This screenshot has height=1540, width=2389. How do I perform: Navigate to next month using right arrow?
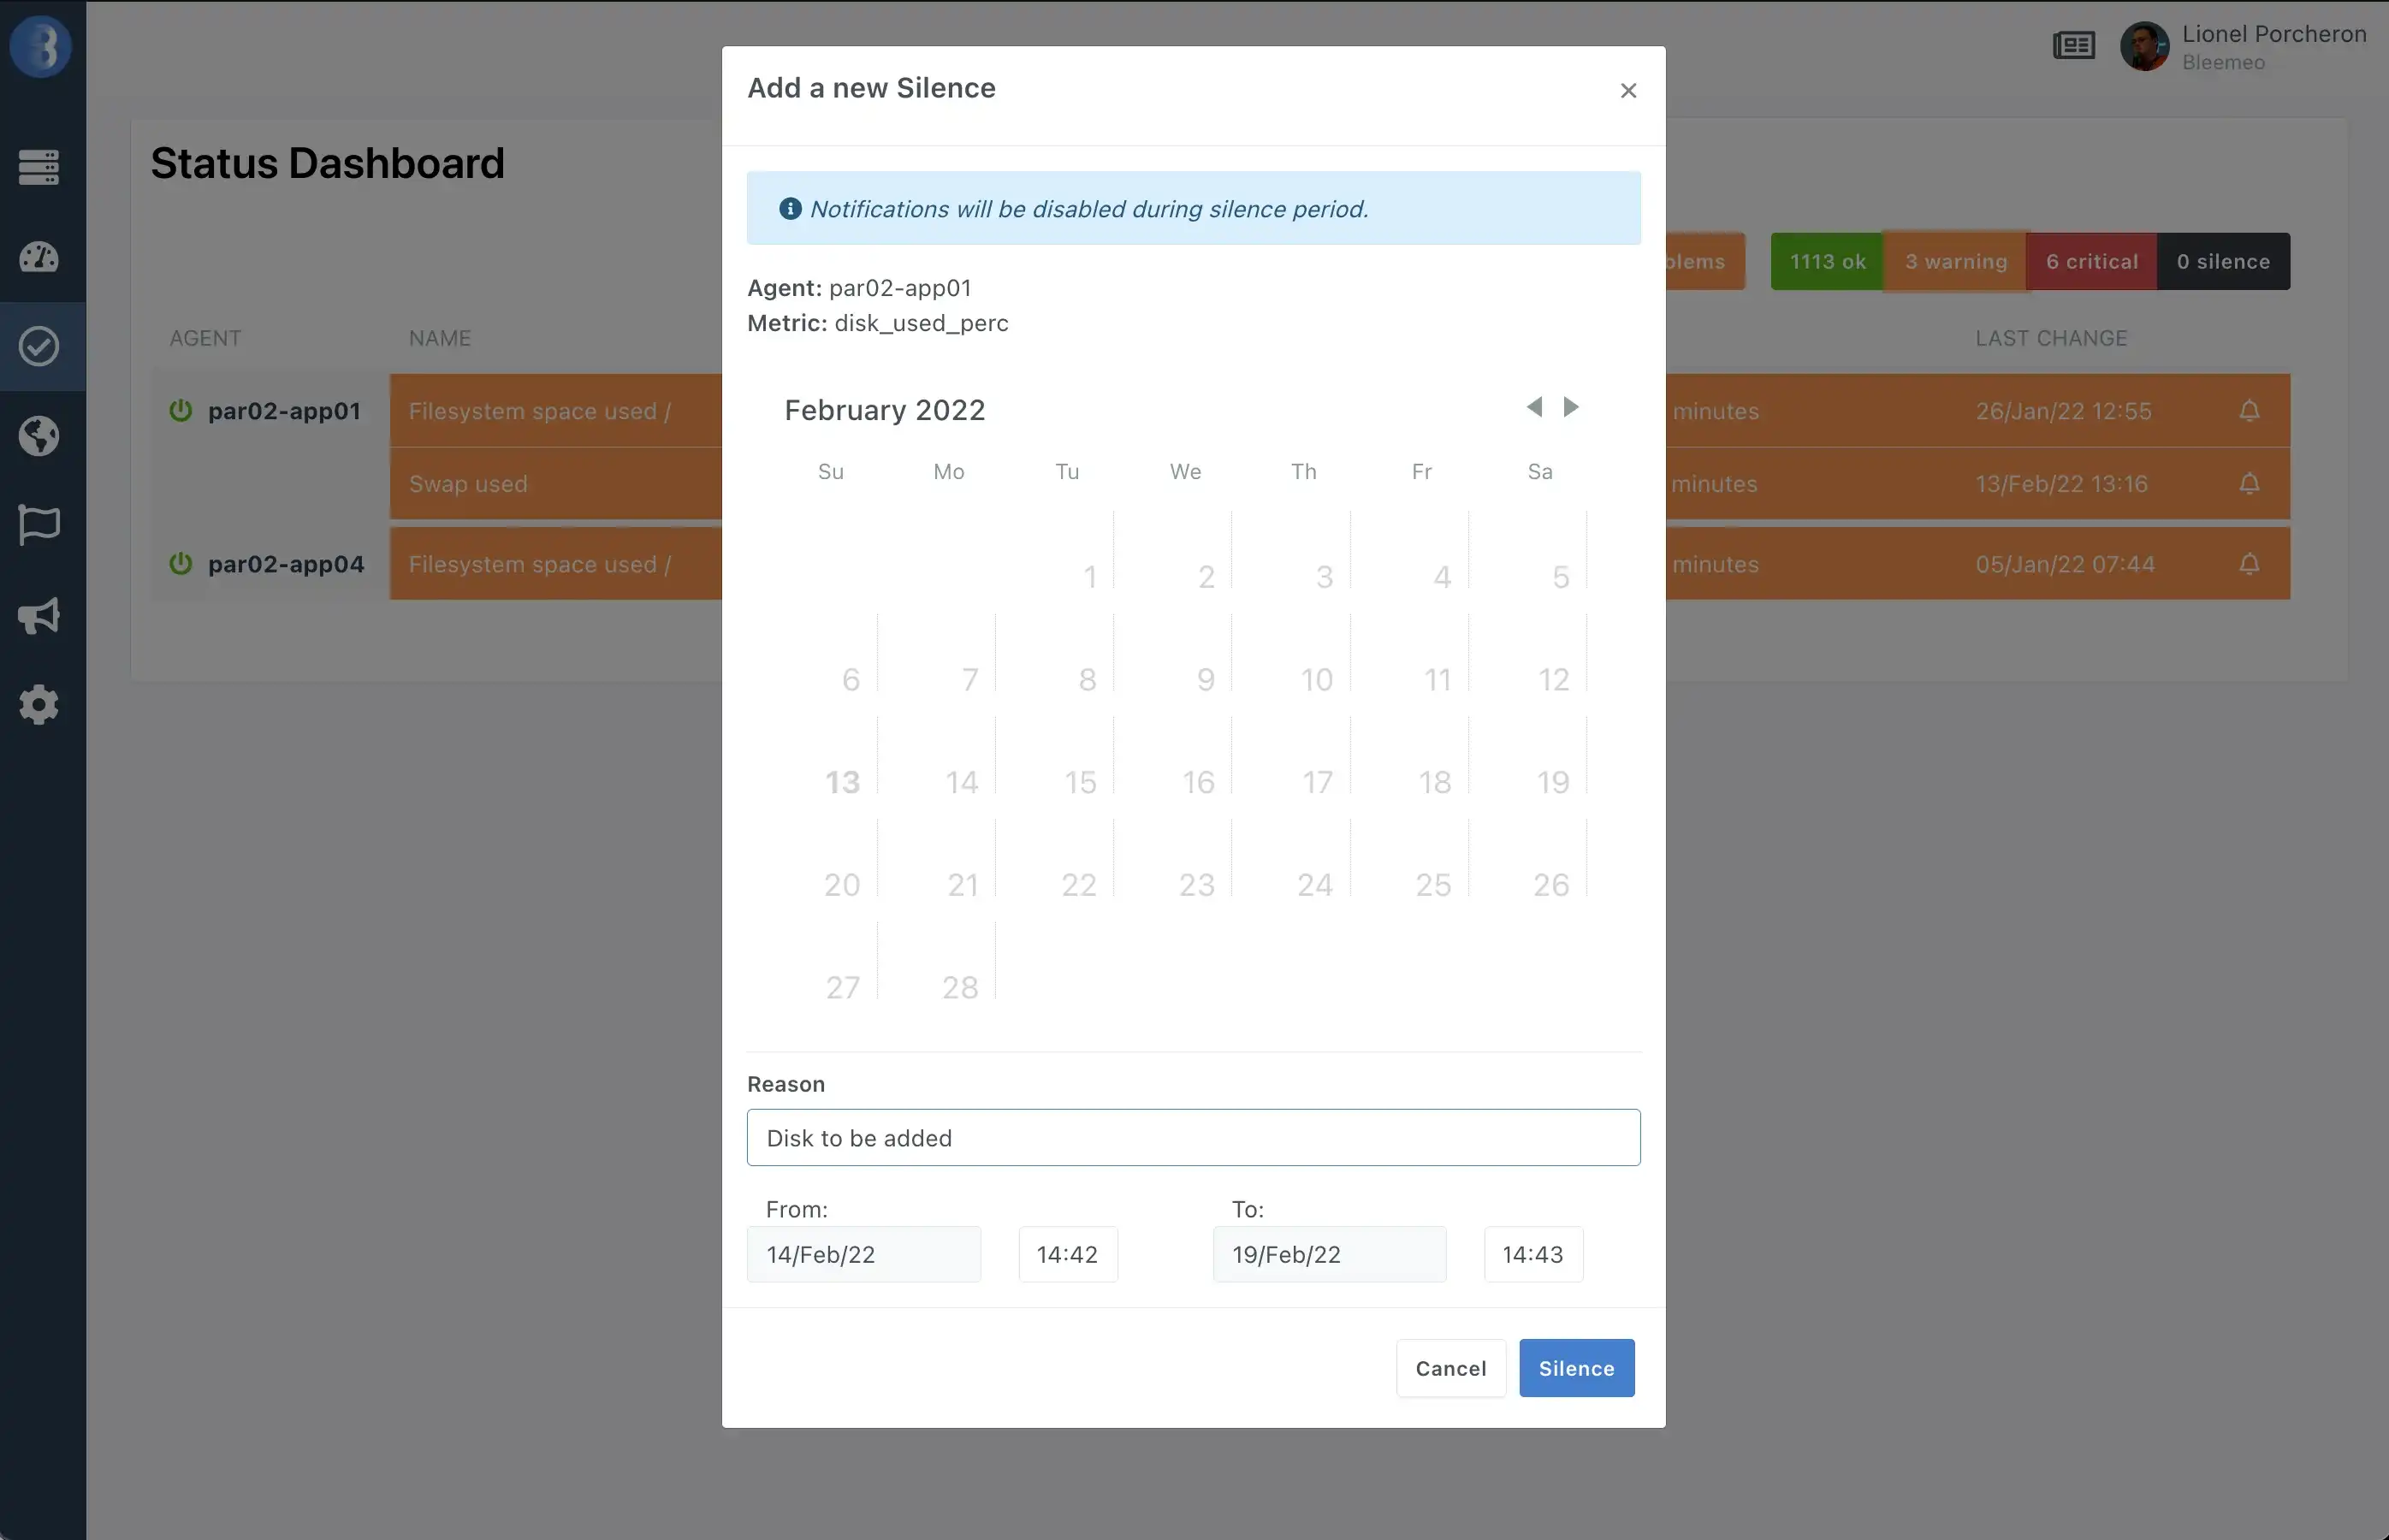pos(1569,407)
